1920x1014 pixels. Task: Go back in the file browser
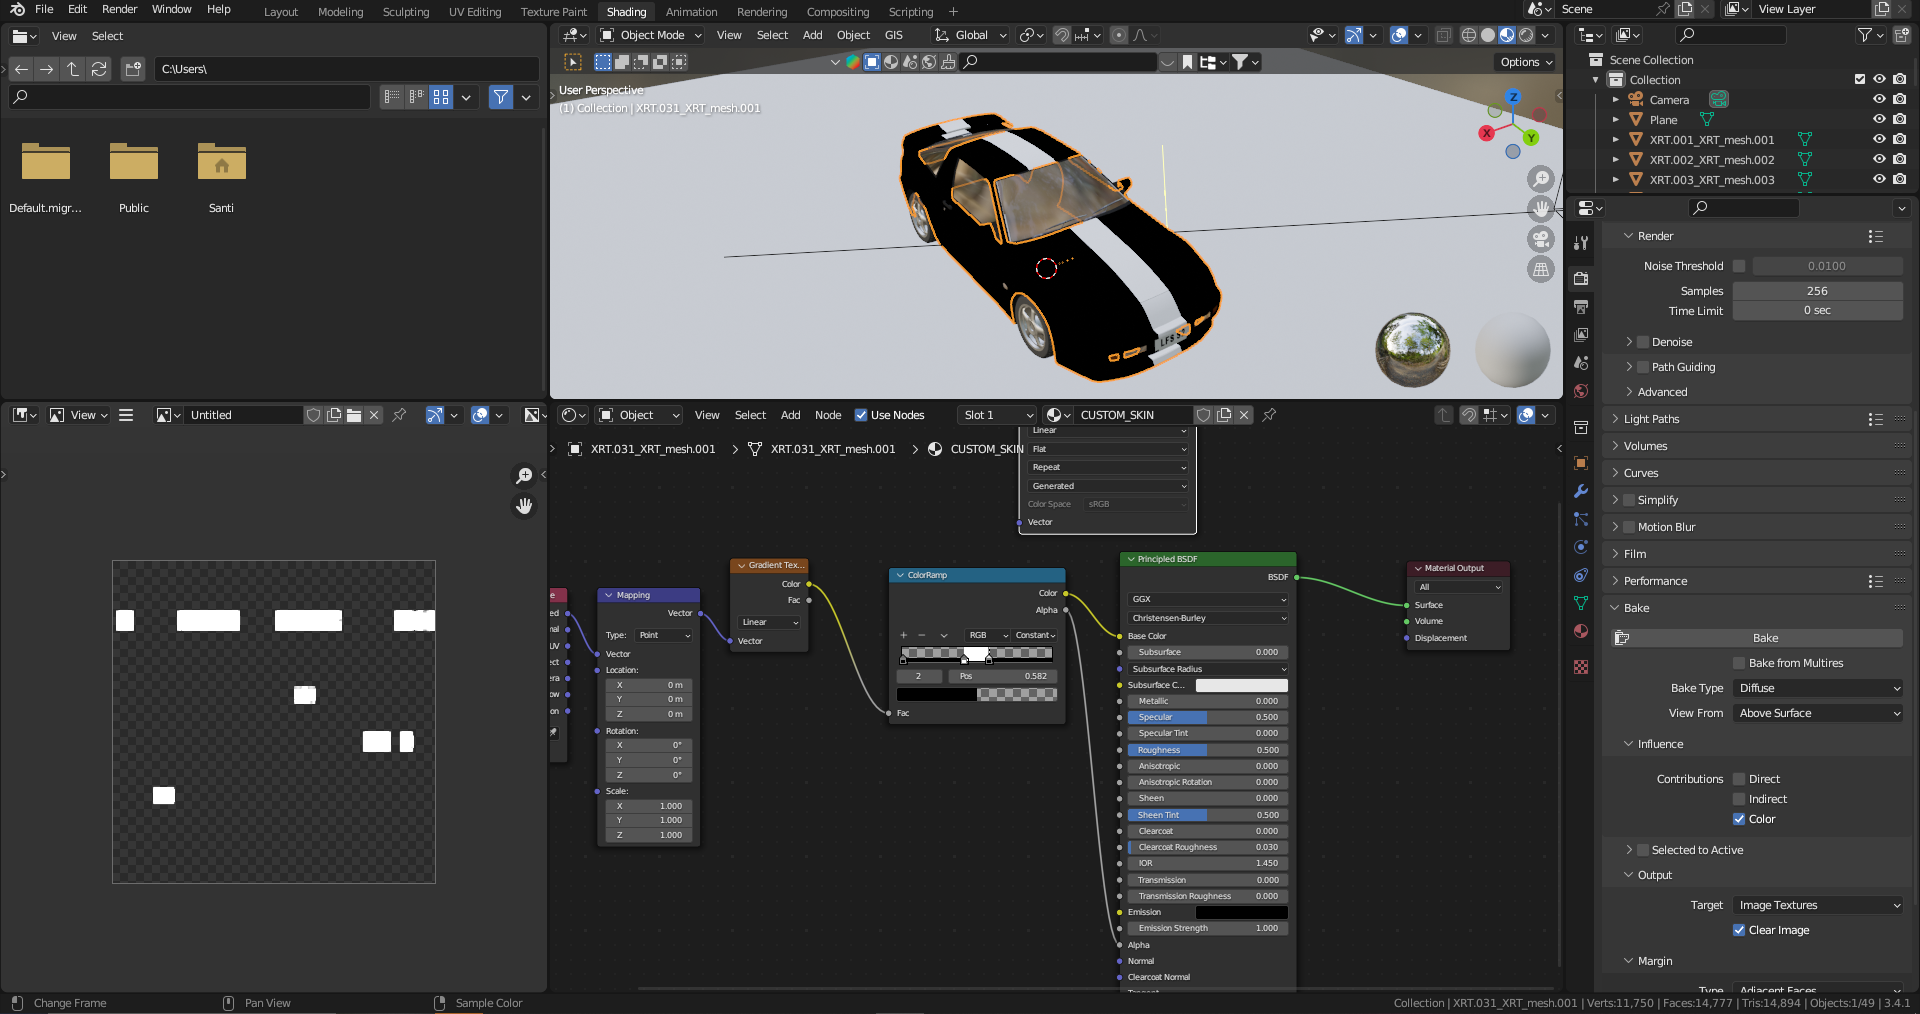pos(21,69)
